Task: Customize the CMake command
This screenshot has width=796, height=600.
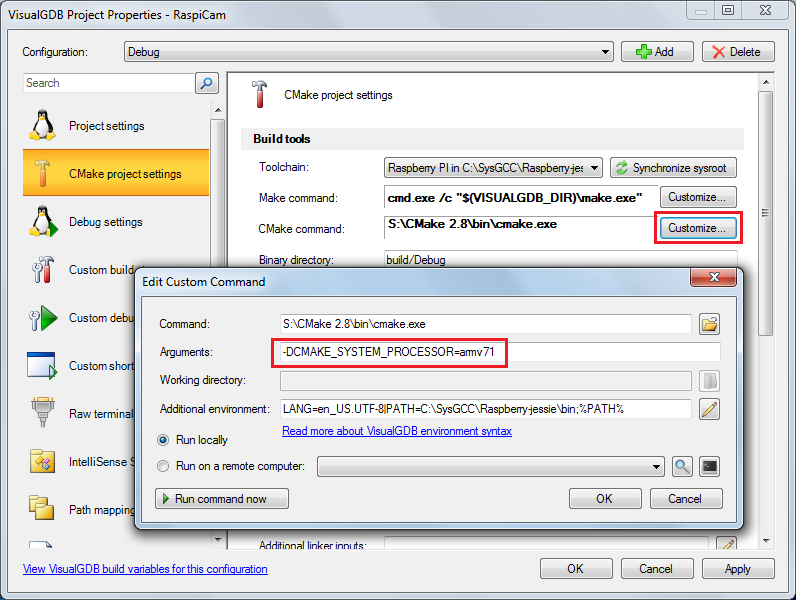Action: (698, 228)
